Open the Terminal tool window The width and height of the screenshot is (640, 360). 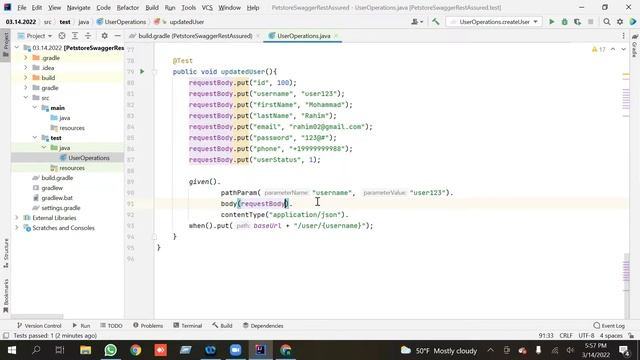coord(188,326)
